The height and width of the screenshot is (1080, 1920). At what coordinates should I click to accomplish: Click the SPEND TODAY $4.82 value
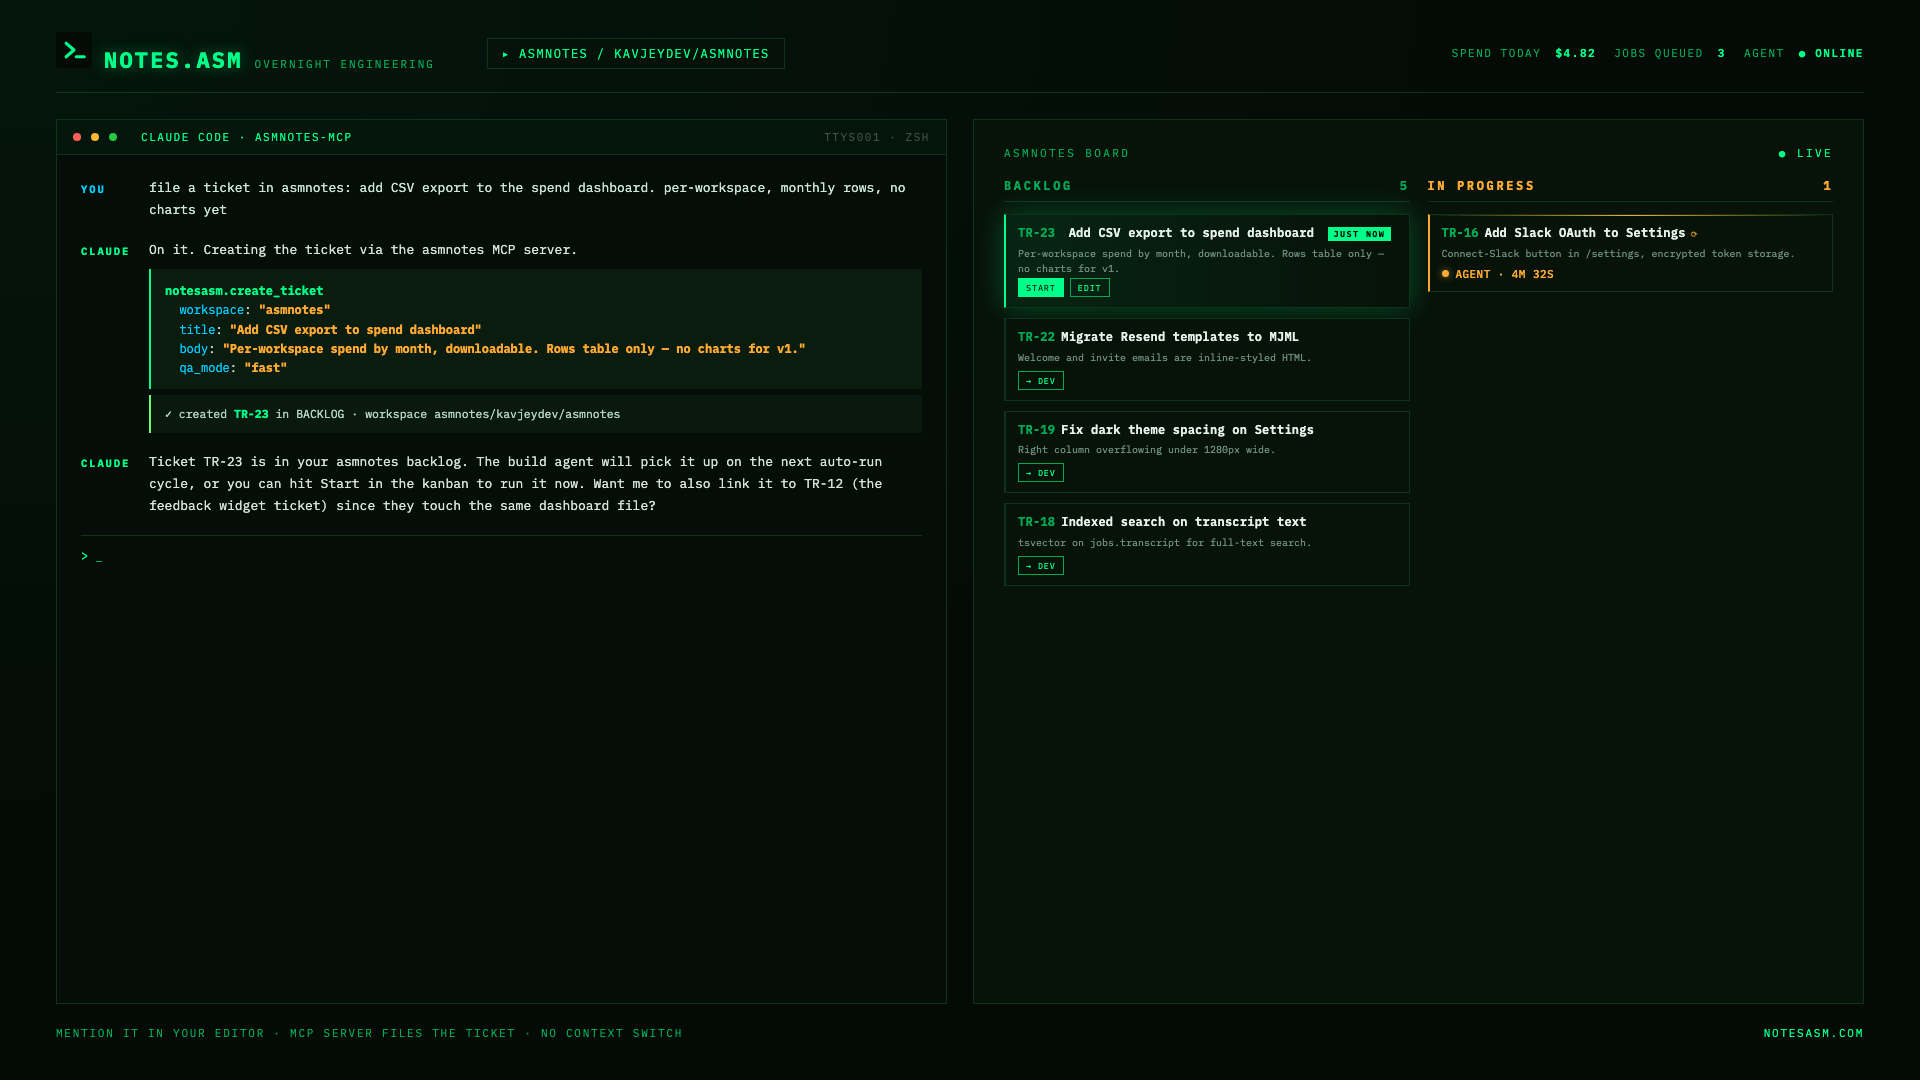pos(1575,54)
